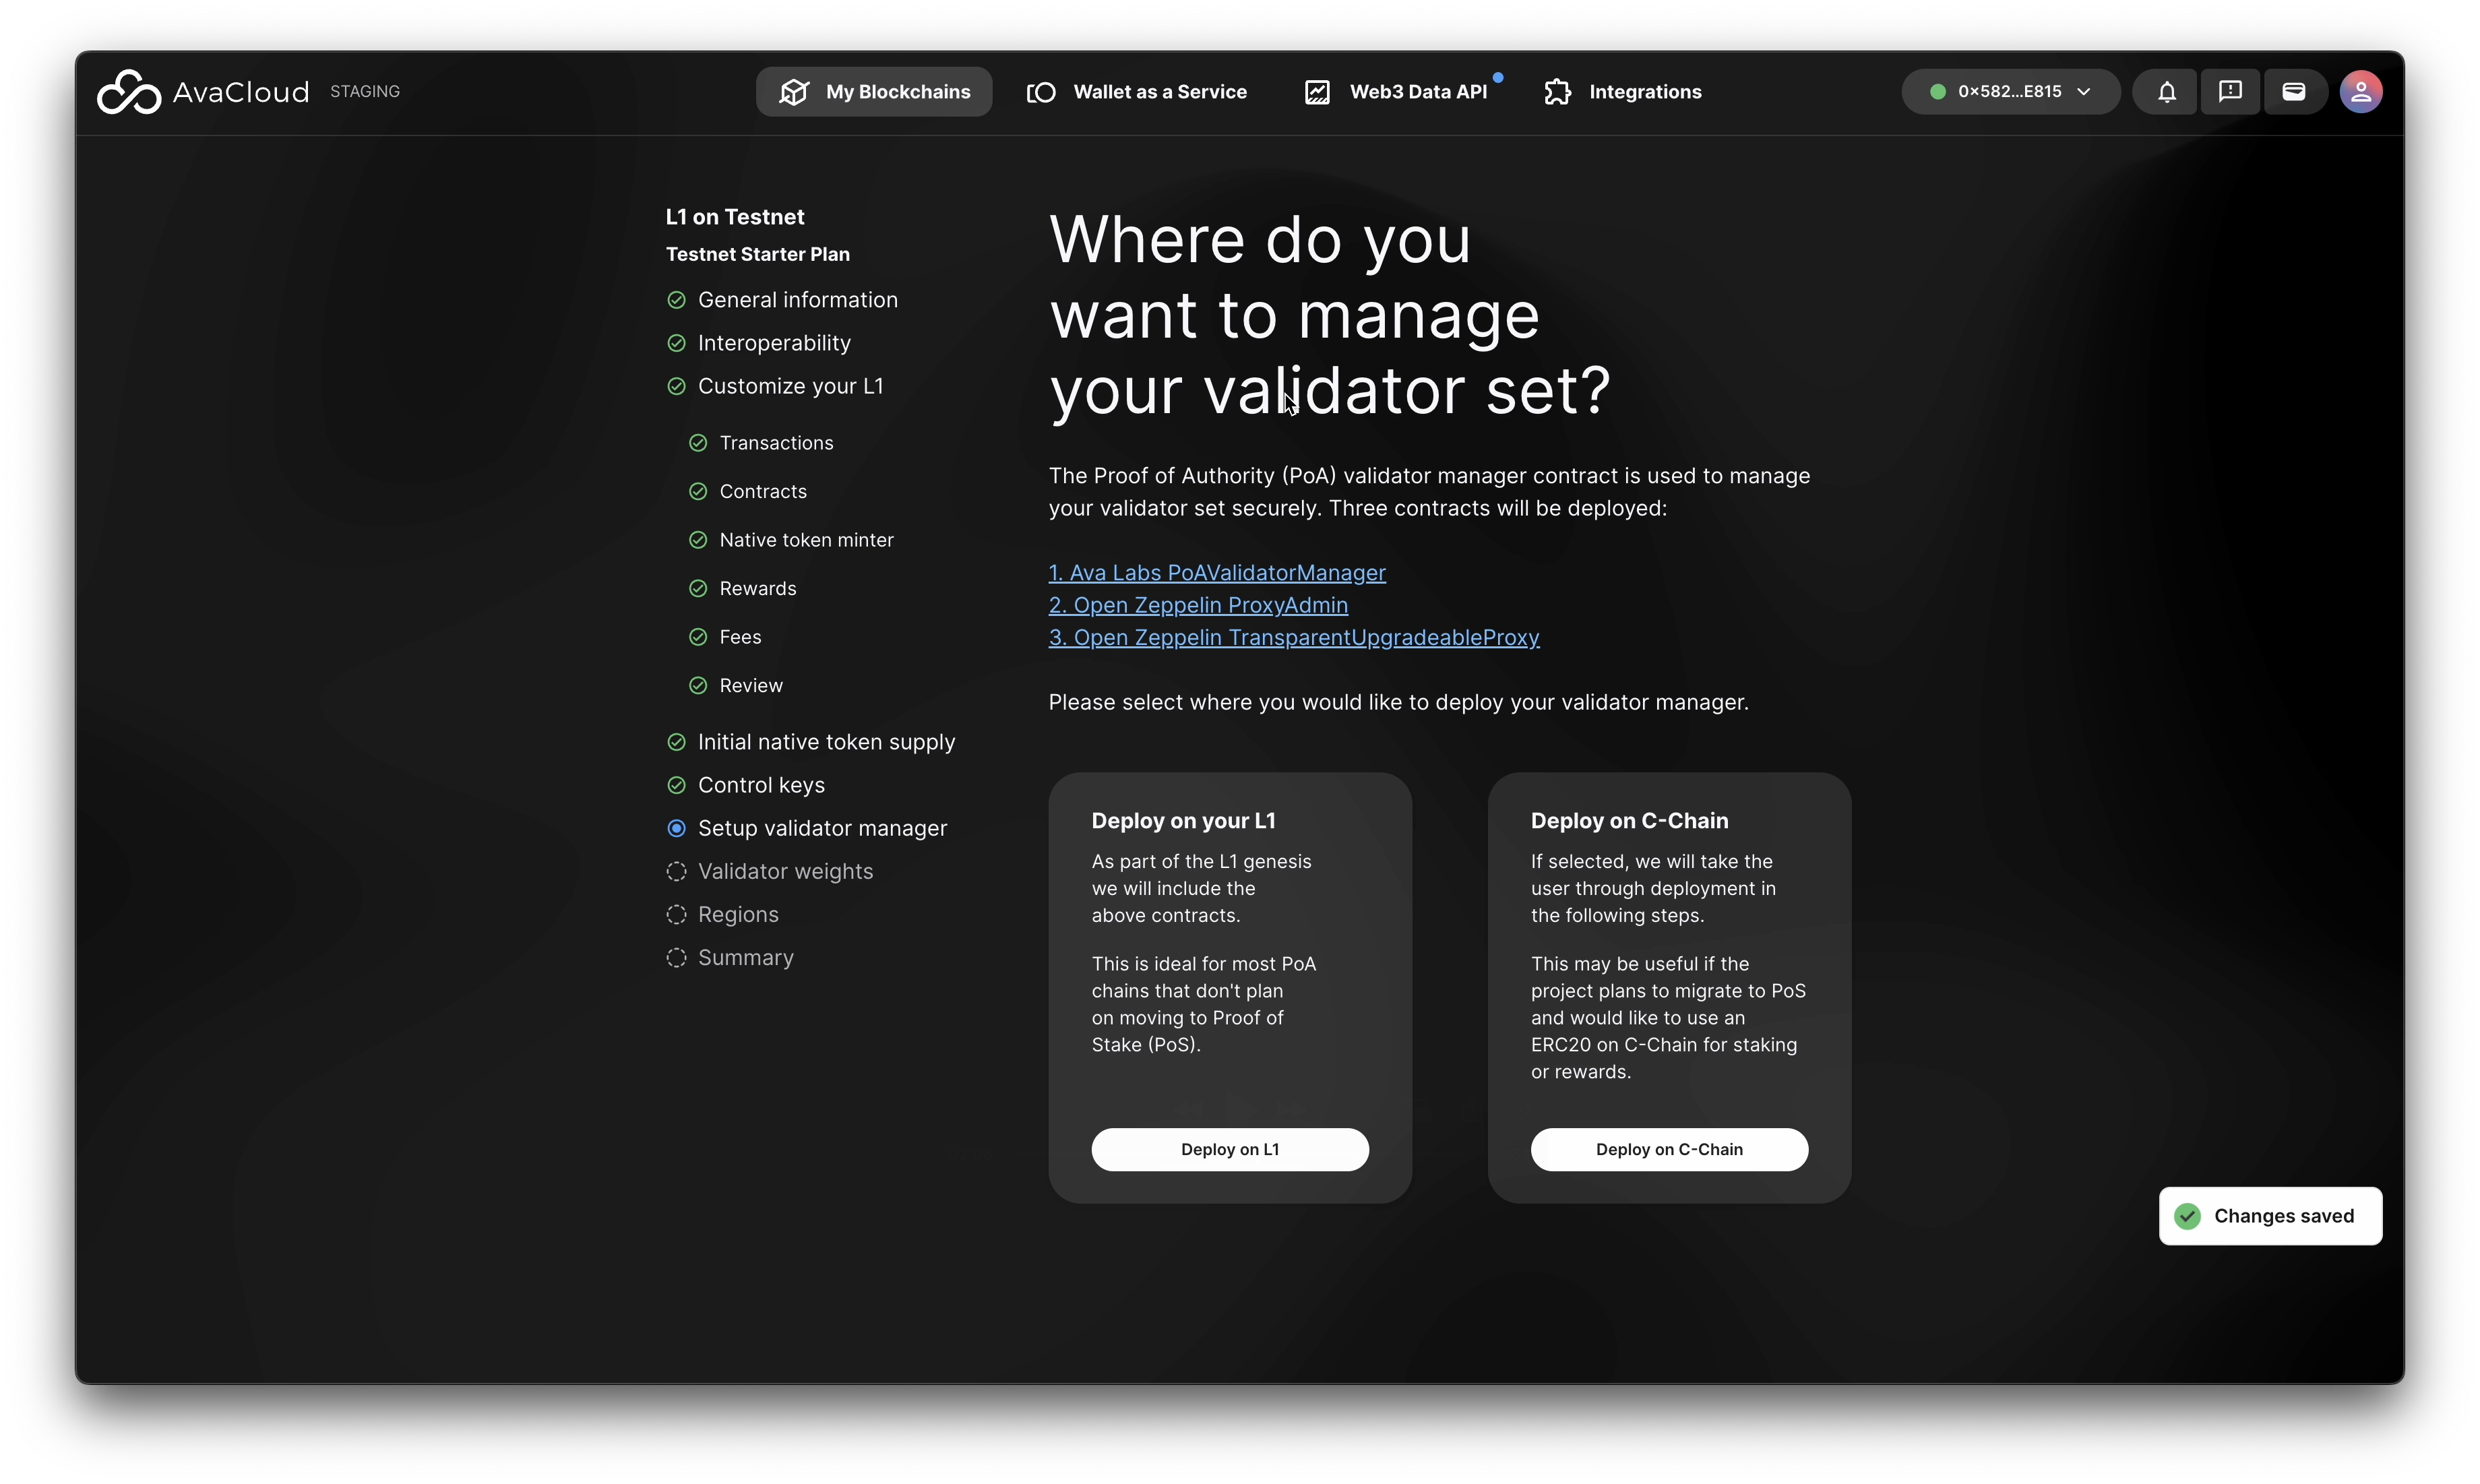The height and width of the screenshot is (1484, 2480).
Task: Open the feedback chat bubble icon
Action: [2229, 92]
